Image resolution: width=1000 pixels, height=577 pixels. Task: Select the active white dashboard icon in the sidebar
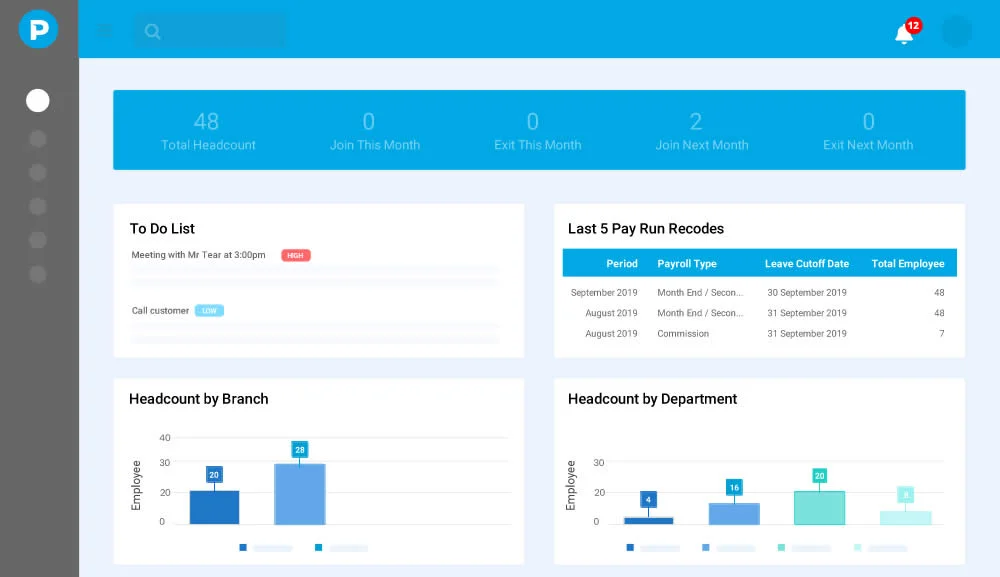coord(37,100)
